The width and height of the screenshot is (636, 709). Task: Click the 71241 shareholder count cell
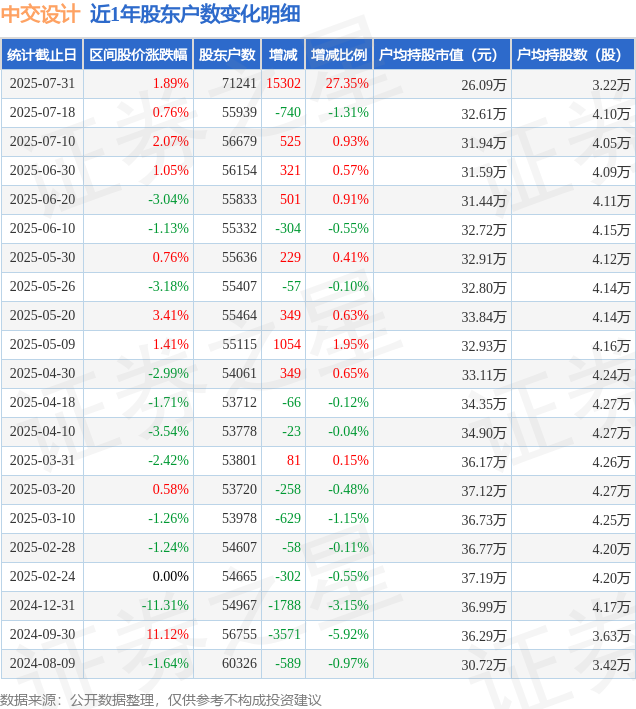click(239, 84)
